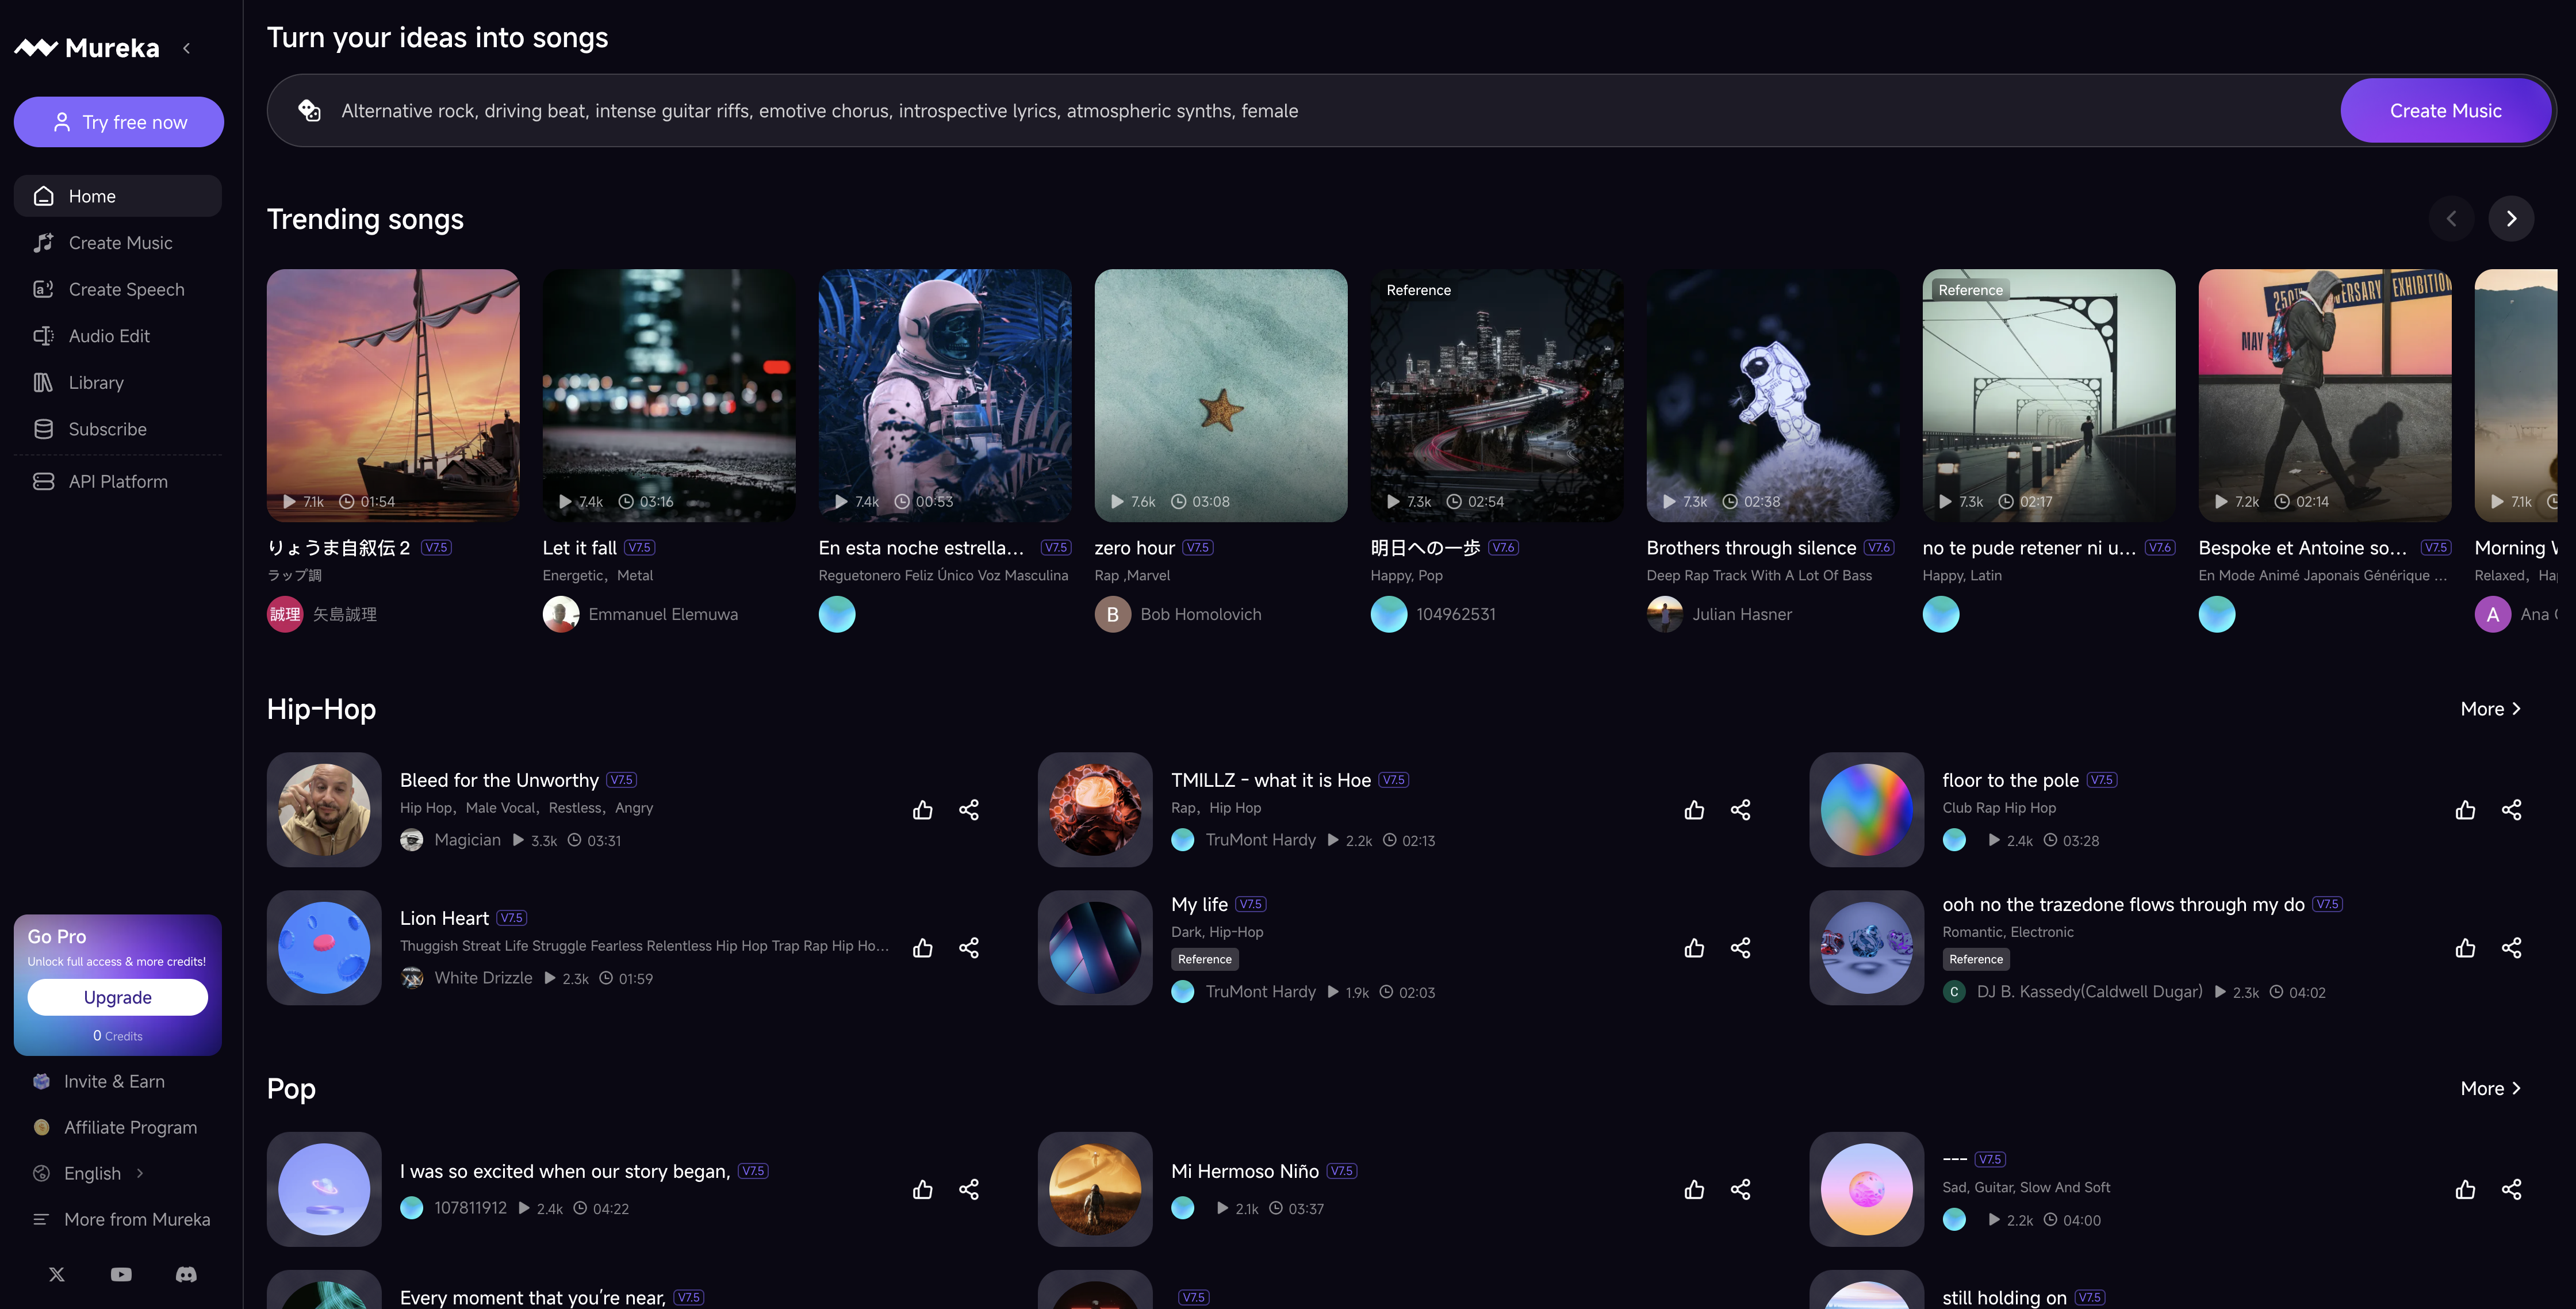Share the song floor to the pole
Image resolution: width=2576 pixels, height=1309 pixels.
click(x=2511, y=810)
